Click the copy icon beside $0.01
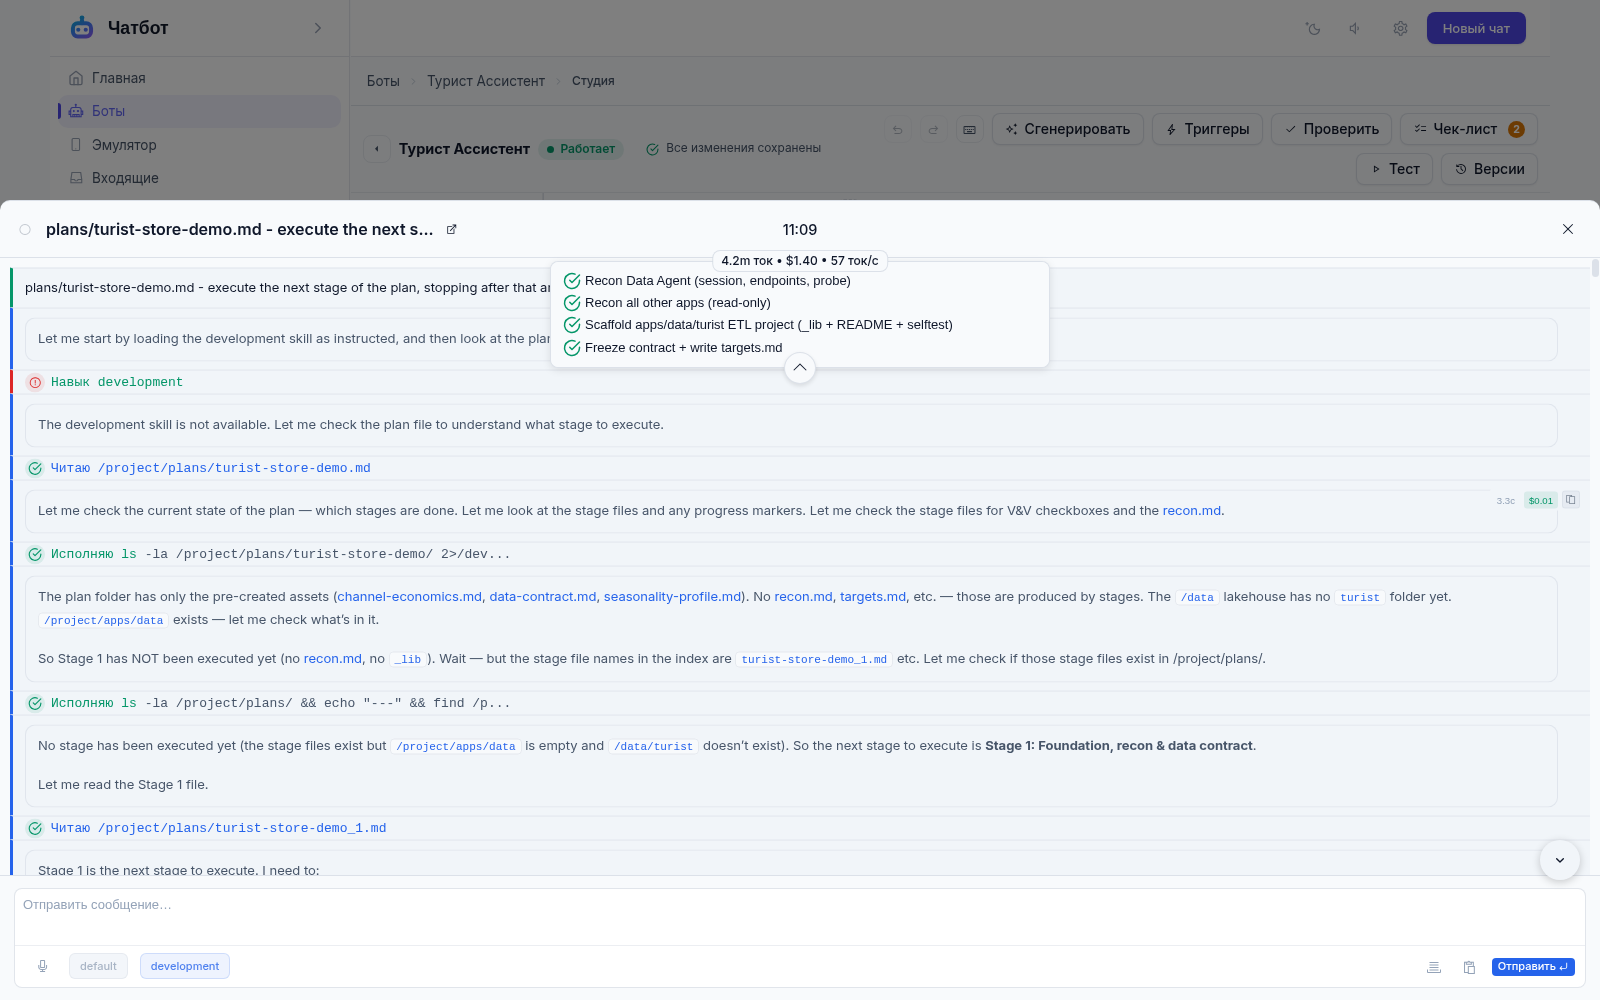Image resolution: width=1600 pixels, height=1000 pixels. [x=1571, y=500]
